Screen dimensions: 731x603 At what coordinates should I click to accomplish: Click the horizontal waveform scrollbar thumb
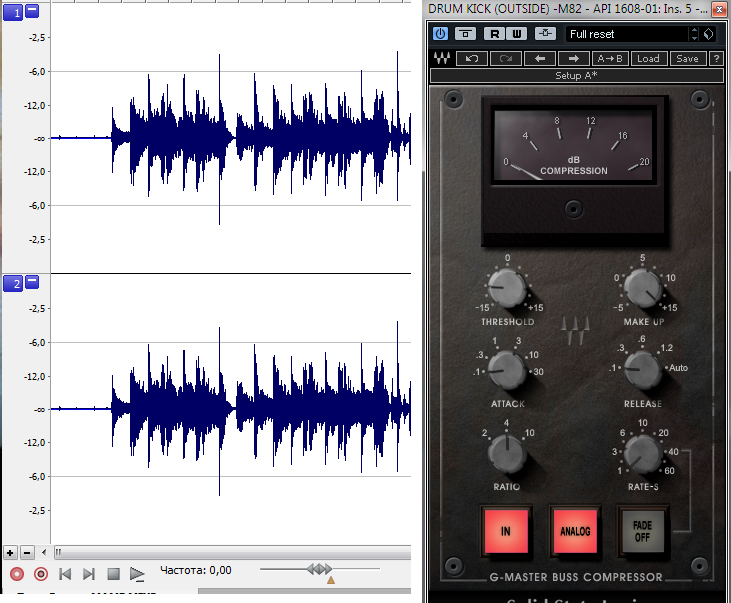click(x=232, y=553)
